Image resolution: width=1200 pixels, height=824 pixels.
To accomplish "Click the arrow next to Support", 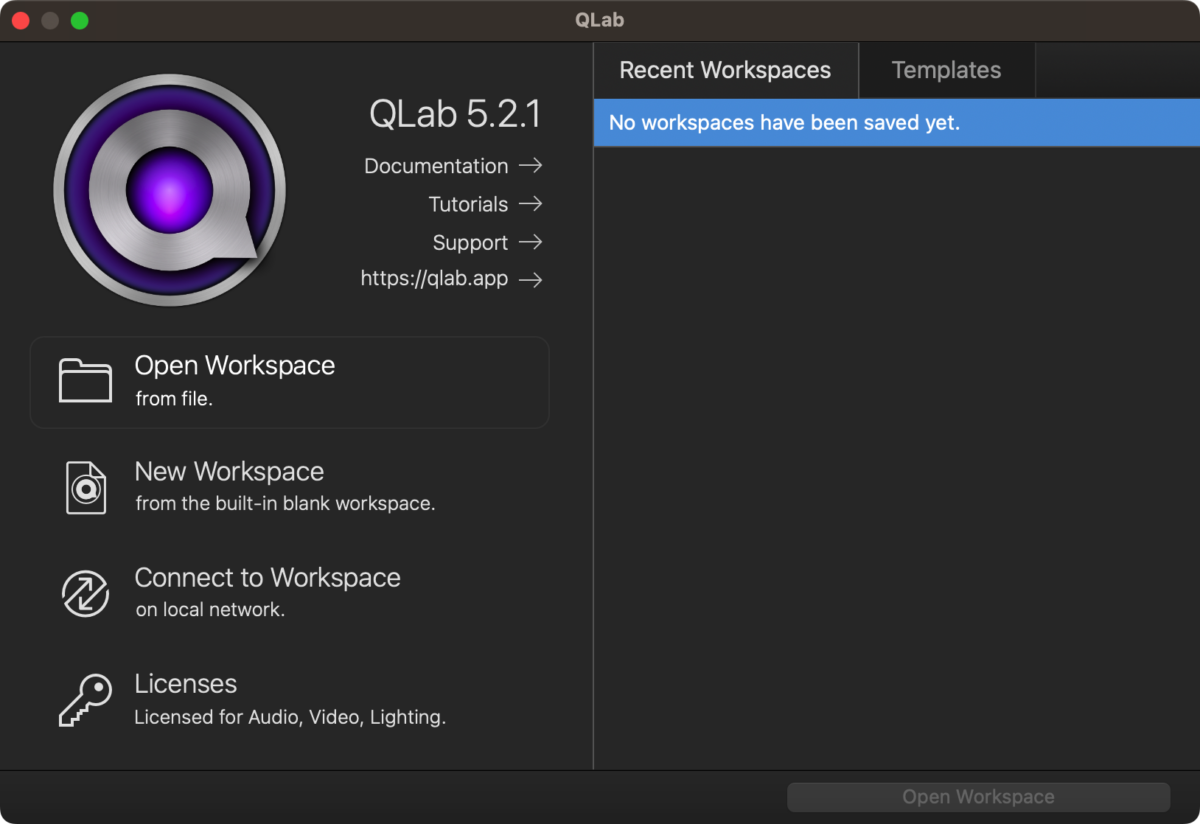I will tap(530, 242).
